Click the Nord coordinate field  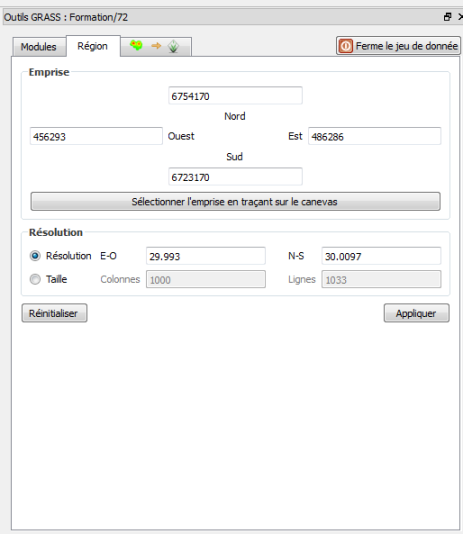(235, 96)
